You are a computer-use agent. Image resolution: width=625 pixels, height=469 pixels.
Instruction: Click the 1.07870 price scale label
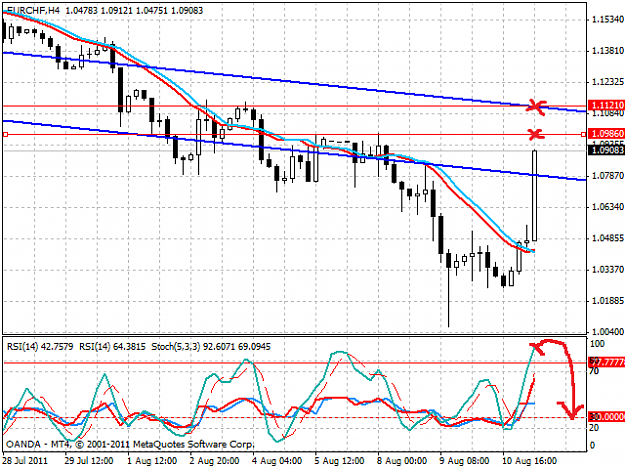coord(607,175)
